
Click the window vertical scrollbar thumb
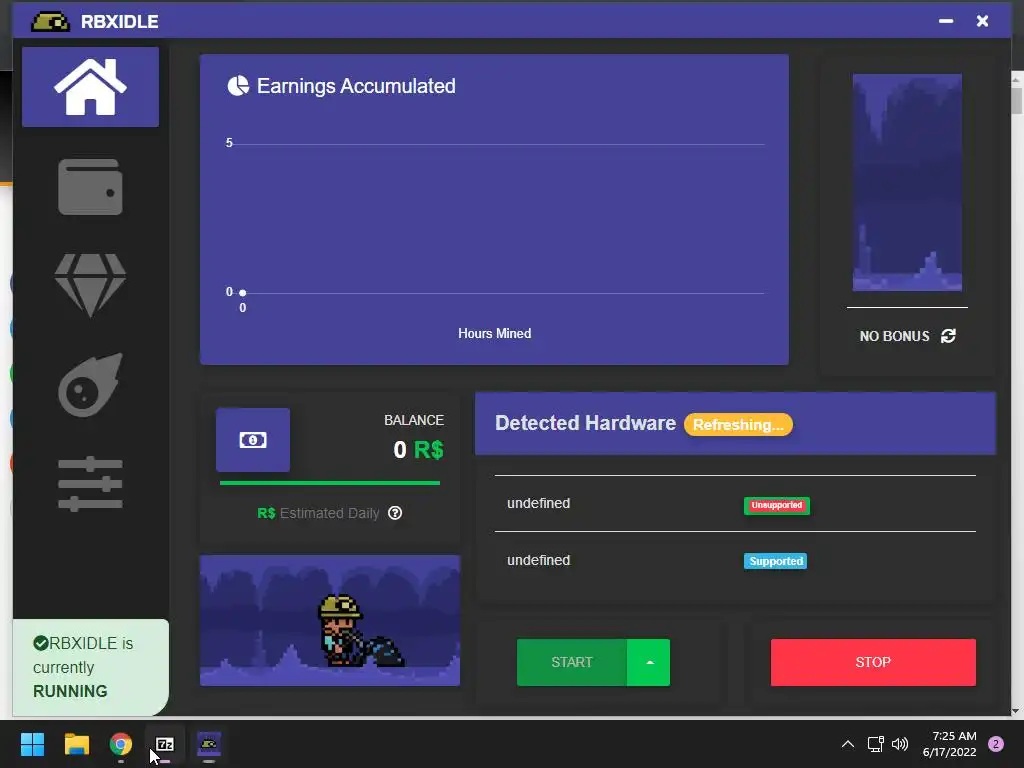(x=1016, y=100)
